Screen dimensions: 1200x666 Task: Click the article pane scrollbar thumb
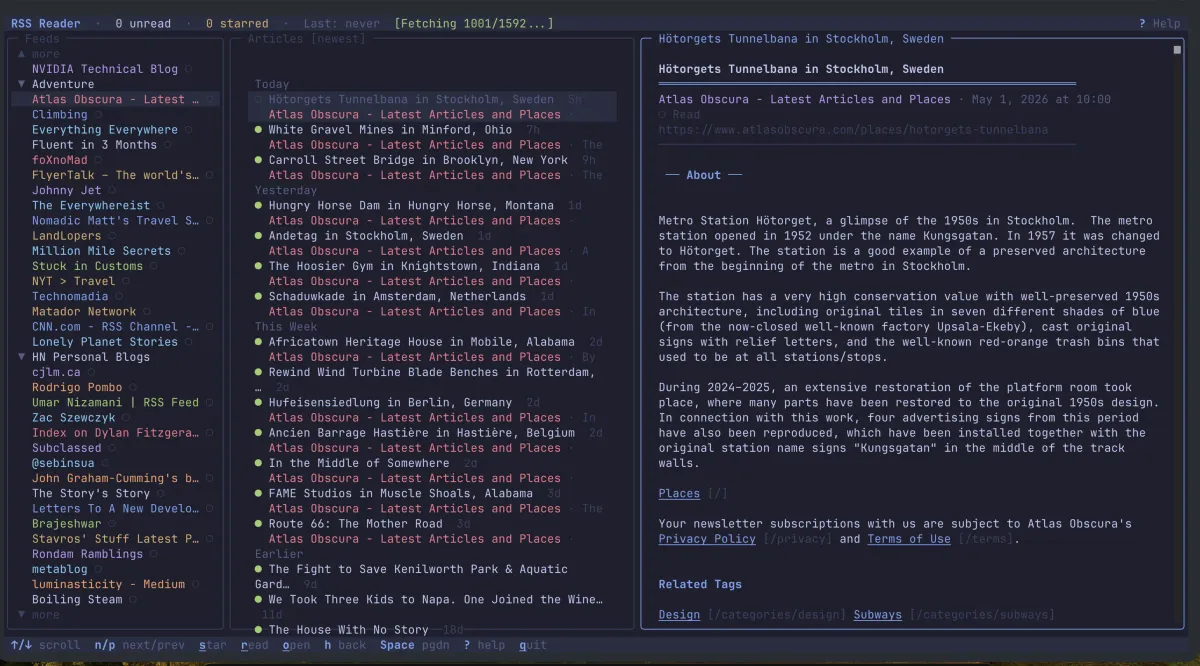tap(1177, 49)
